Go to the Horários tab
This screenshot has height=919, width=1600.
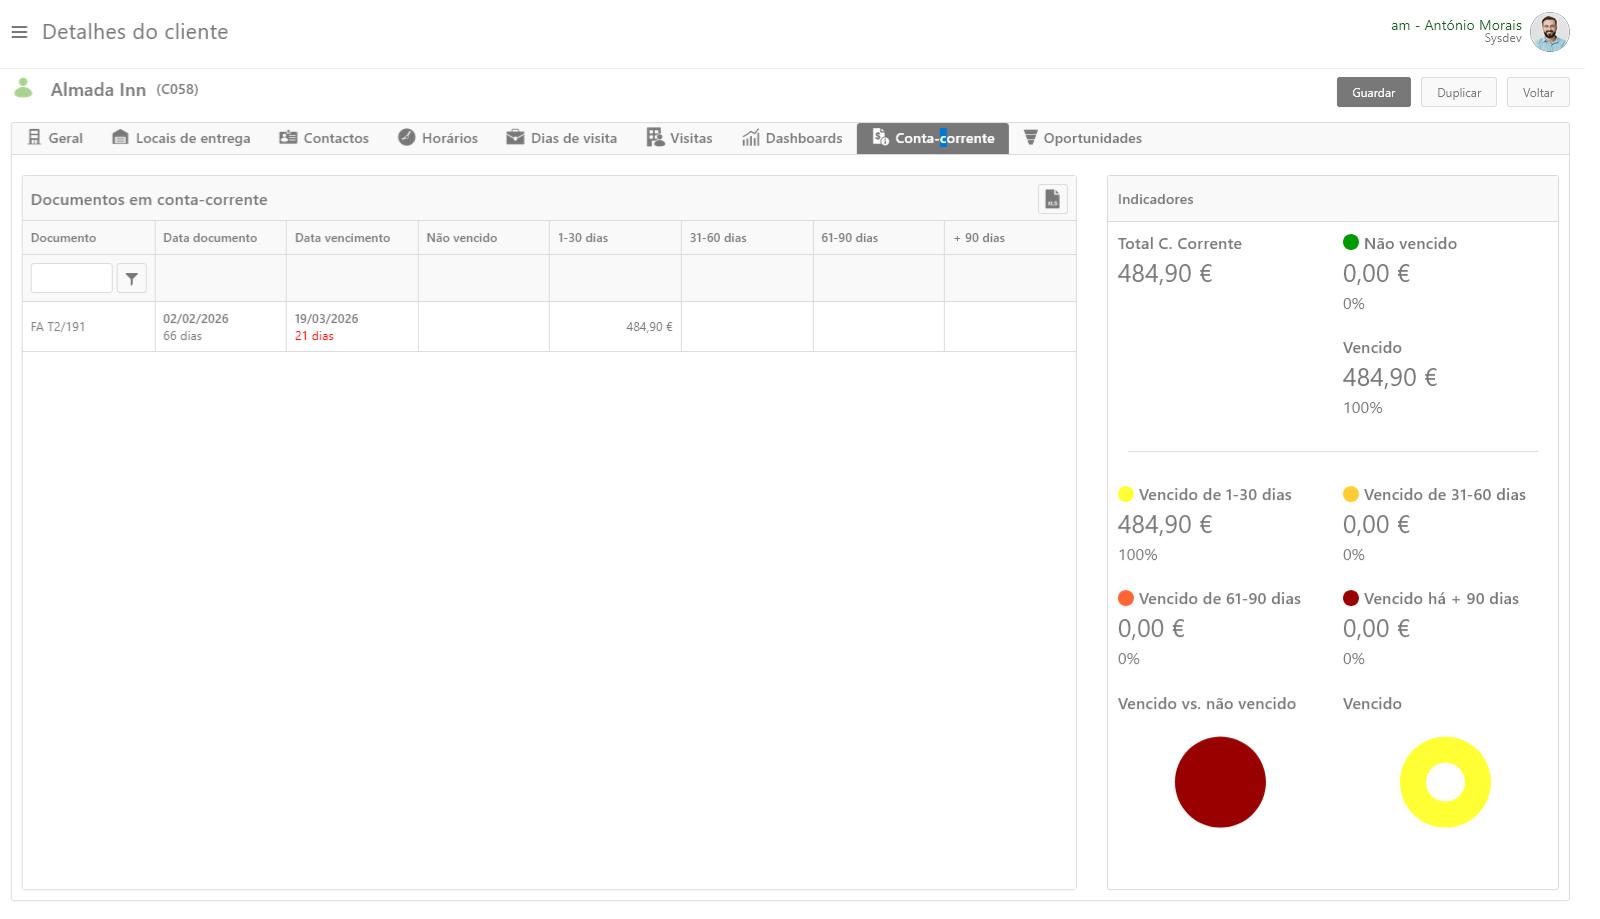pyautogui.click(x=438, y=138)
